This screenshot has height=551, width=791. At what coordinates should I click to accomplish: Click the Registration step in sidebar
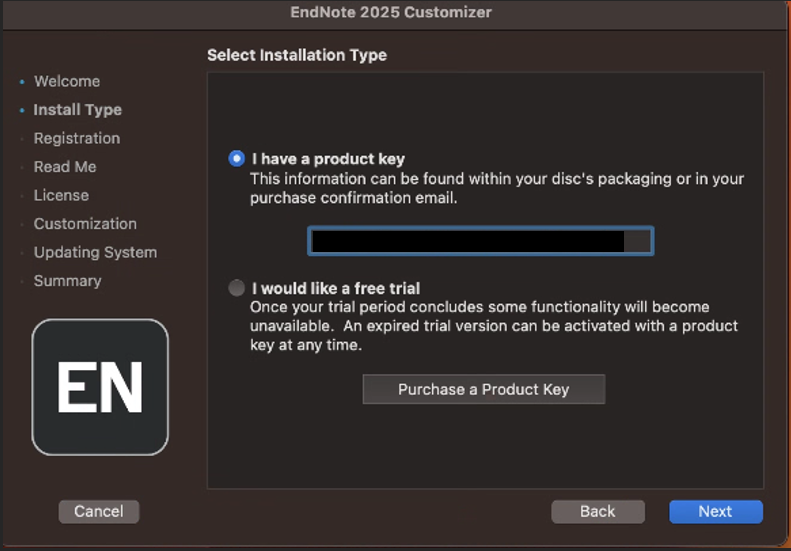(x=76, y=138)
